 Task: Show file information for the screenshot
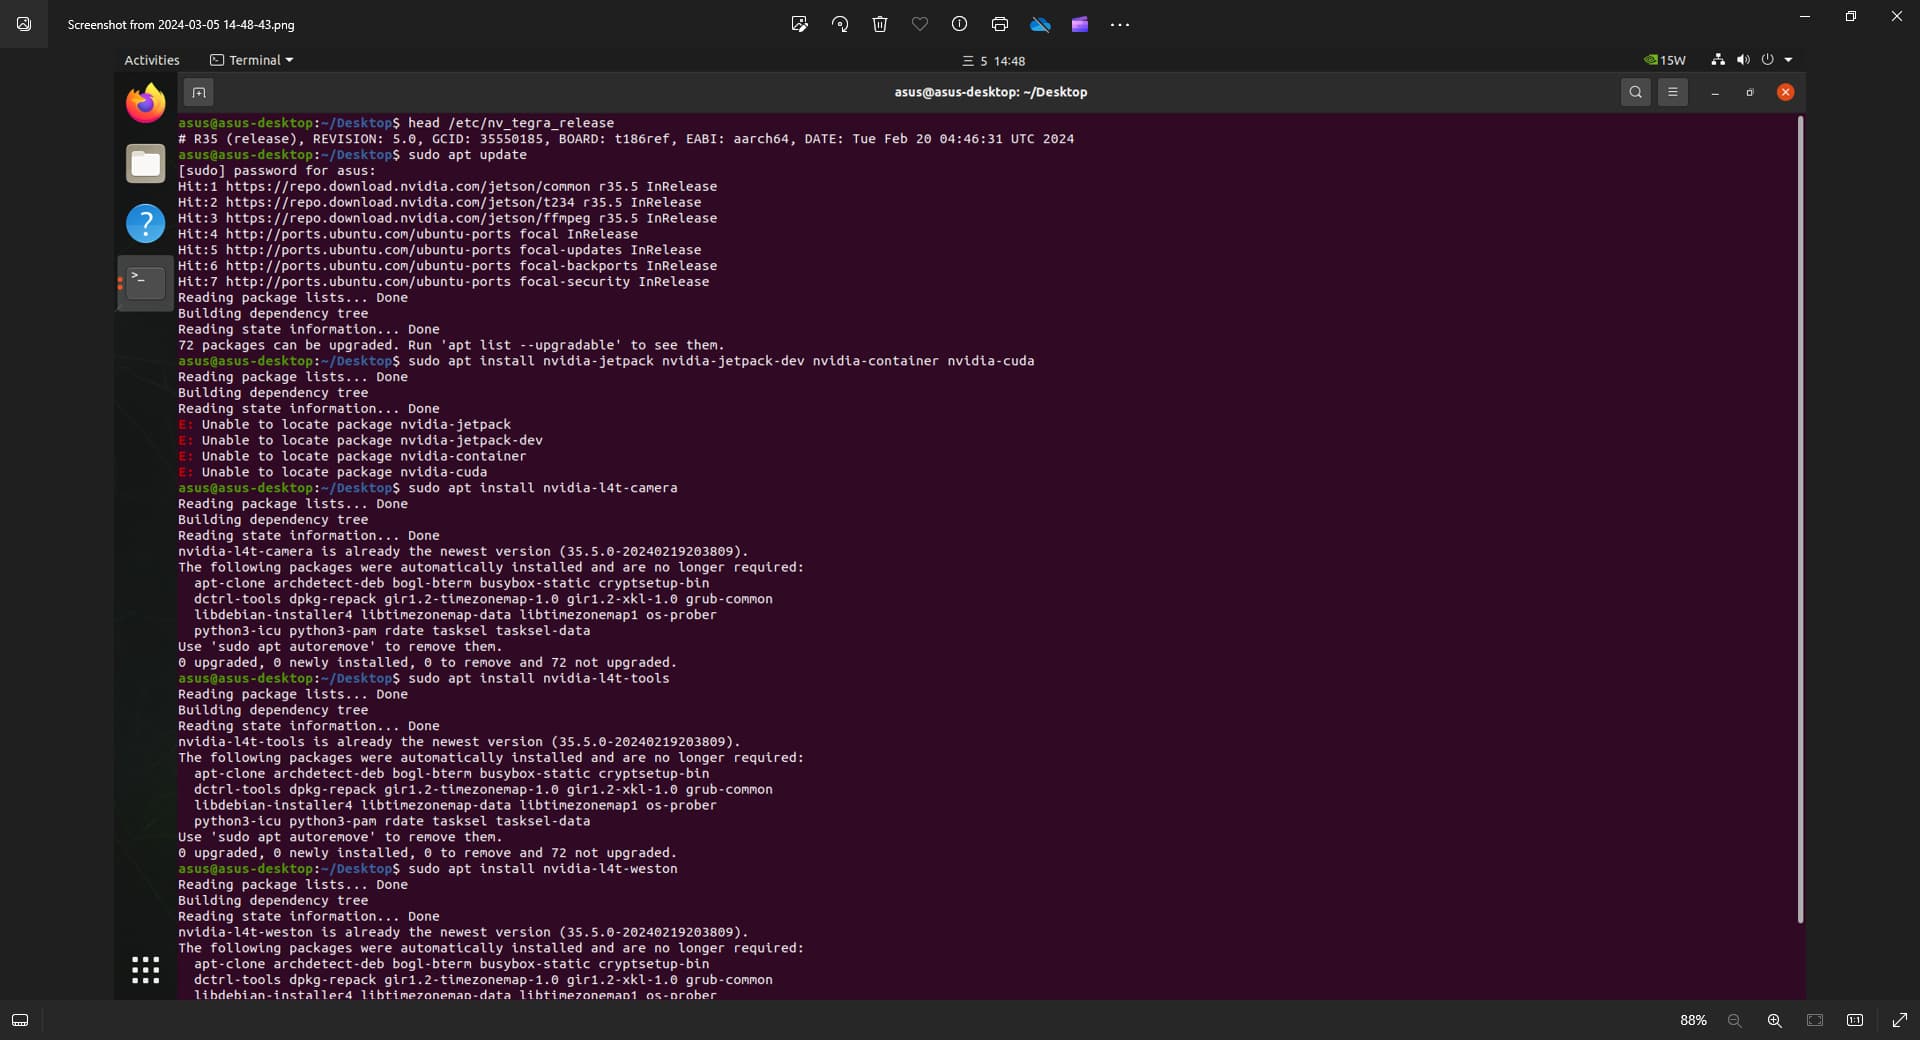[x=960, y=24]
